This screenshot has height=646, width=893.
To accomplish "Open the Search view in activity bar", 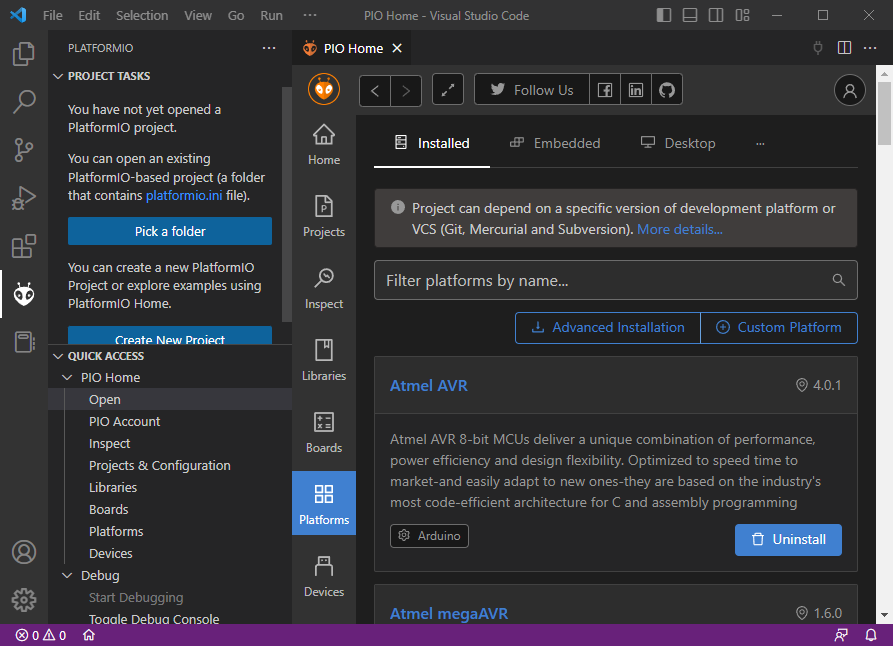I will coord(23,102).
